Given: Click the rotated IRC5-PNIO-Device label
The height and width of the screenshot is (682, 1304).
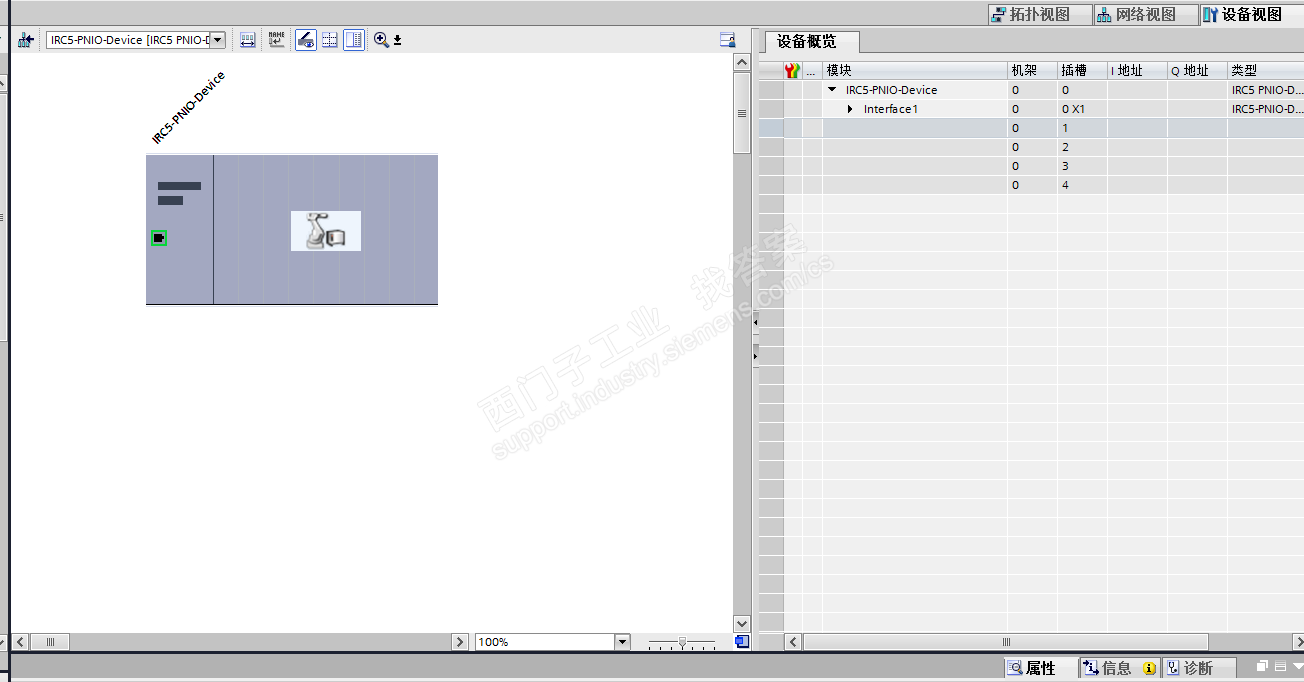Looking at the screenshot, I should [x=188, y=108].
